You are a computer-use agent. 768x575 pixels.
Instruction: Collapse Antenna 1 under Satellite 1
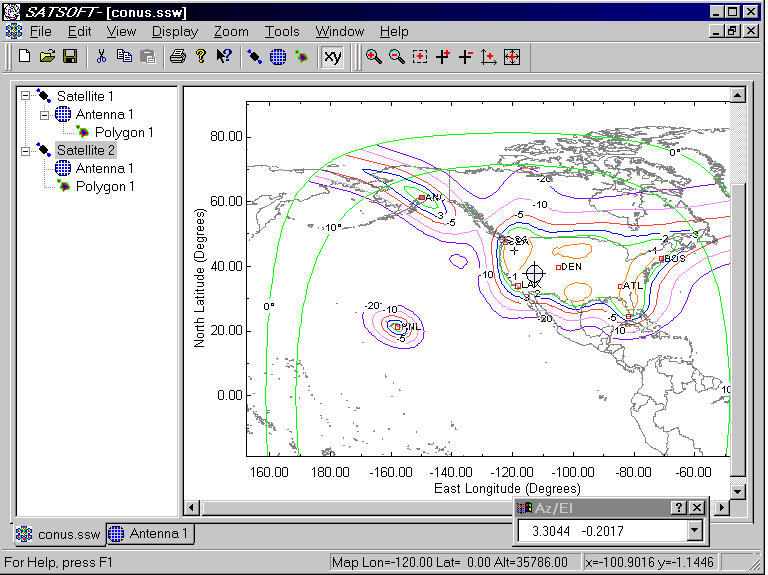pos(45,115)
